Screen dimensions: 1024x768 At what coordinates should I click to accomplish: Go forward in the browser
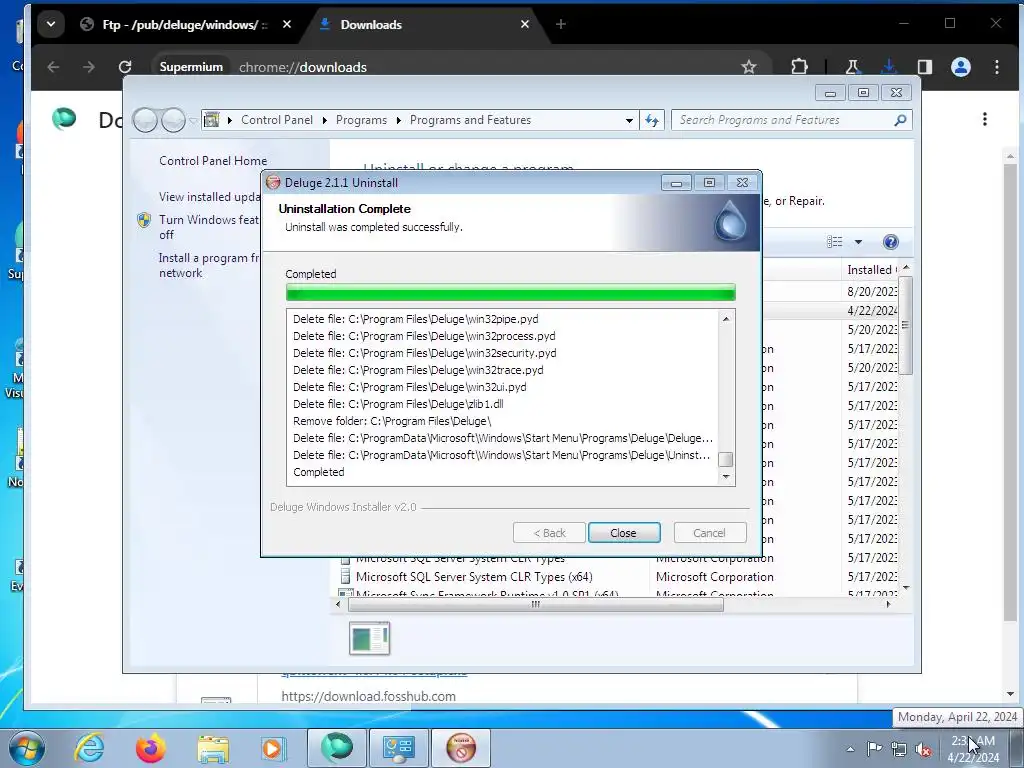coord(89,67)
